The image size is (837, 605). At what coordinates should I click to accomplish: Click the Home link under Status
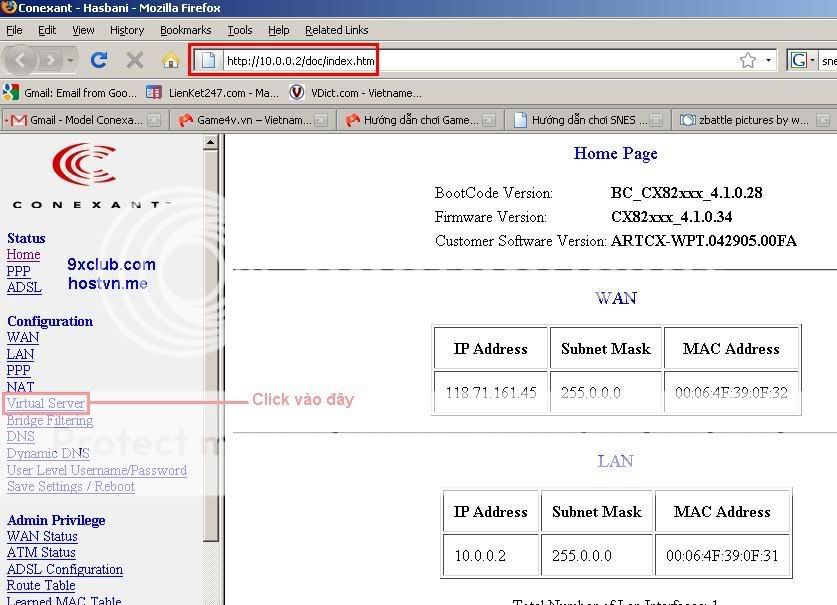(23, 255)
